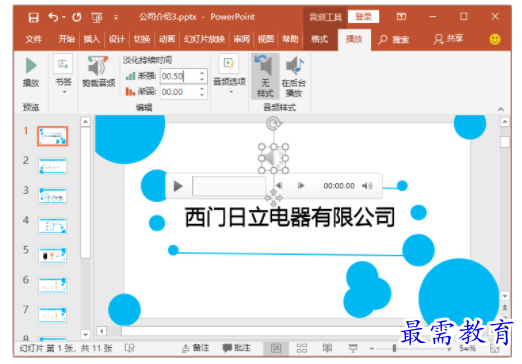Open the 视图 tab
Viewport: 522px width, 364px height.
pyautogui.click(x=266, y=39)
